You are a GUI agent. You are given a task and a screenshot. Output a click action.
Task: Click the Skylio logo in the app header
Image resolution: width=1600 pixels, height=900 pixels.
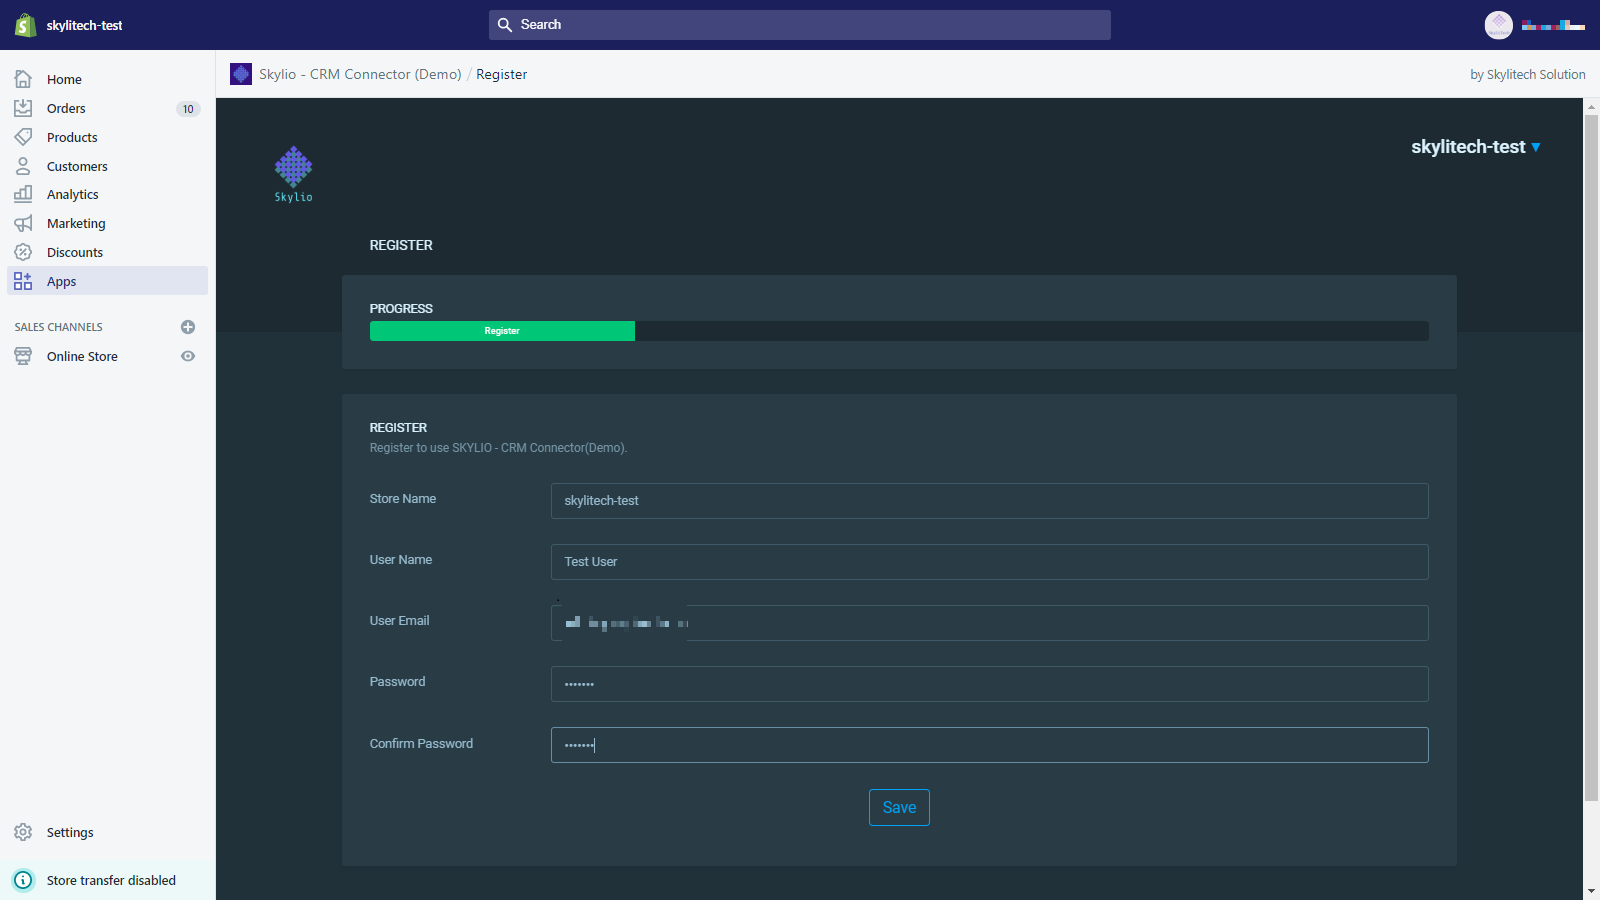click(294, 174)
